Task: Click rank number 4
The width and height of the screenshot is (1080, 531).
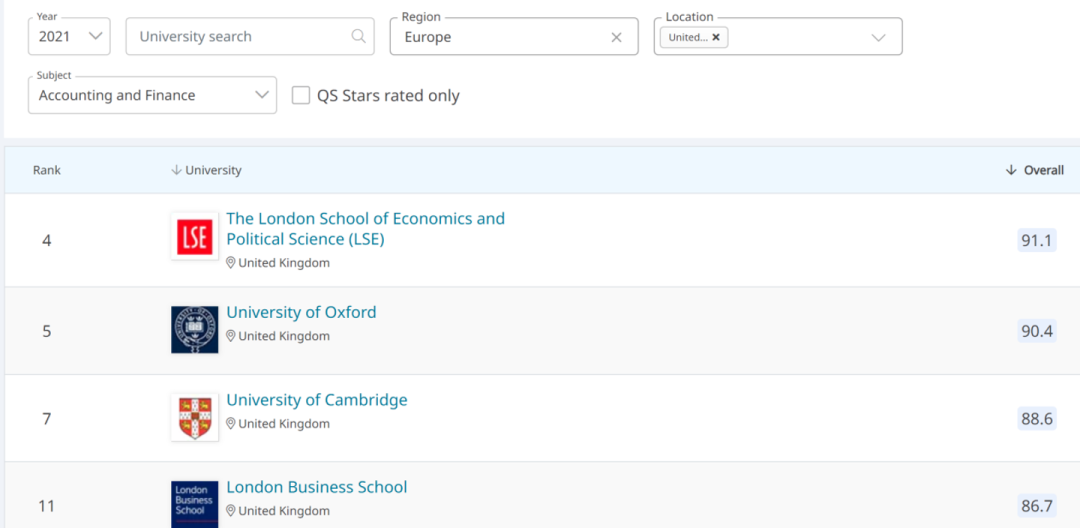Action: coord(47,241)
